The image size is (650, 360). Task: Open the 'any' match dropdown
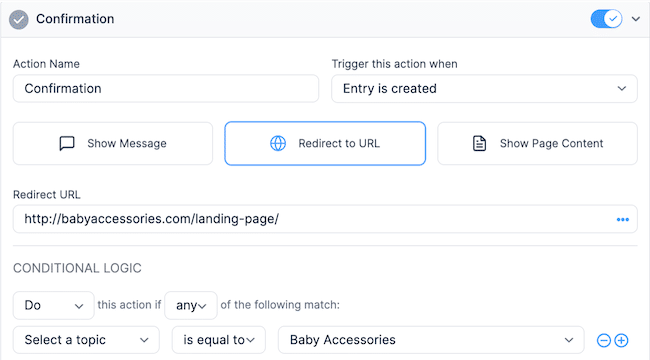point(191,305)
